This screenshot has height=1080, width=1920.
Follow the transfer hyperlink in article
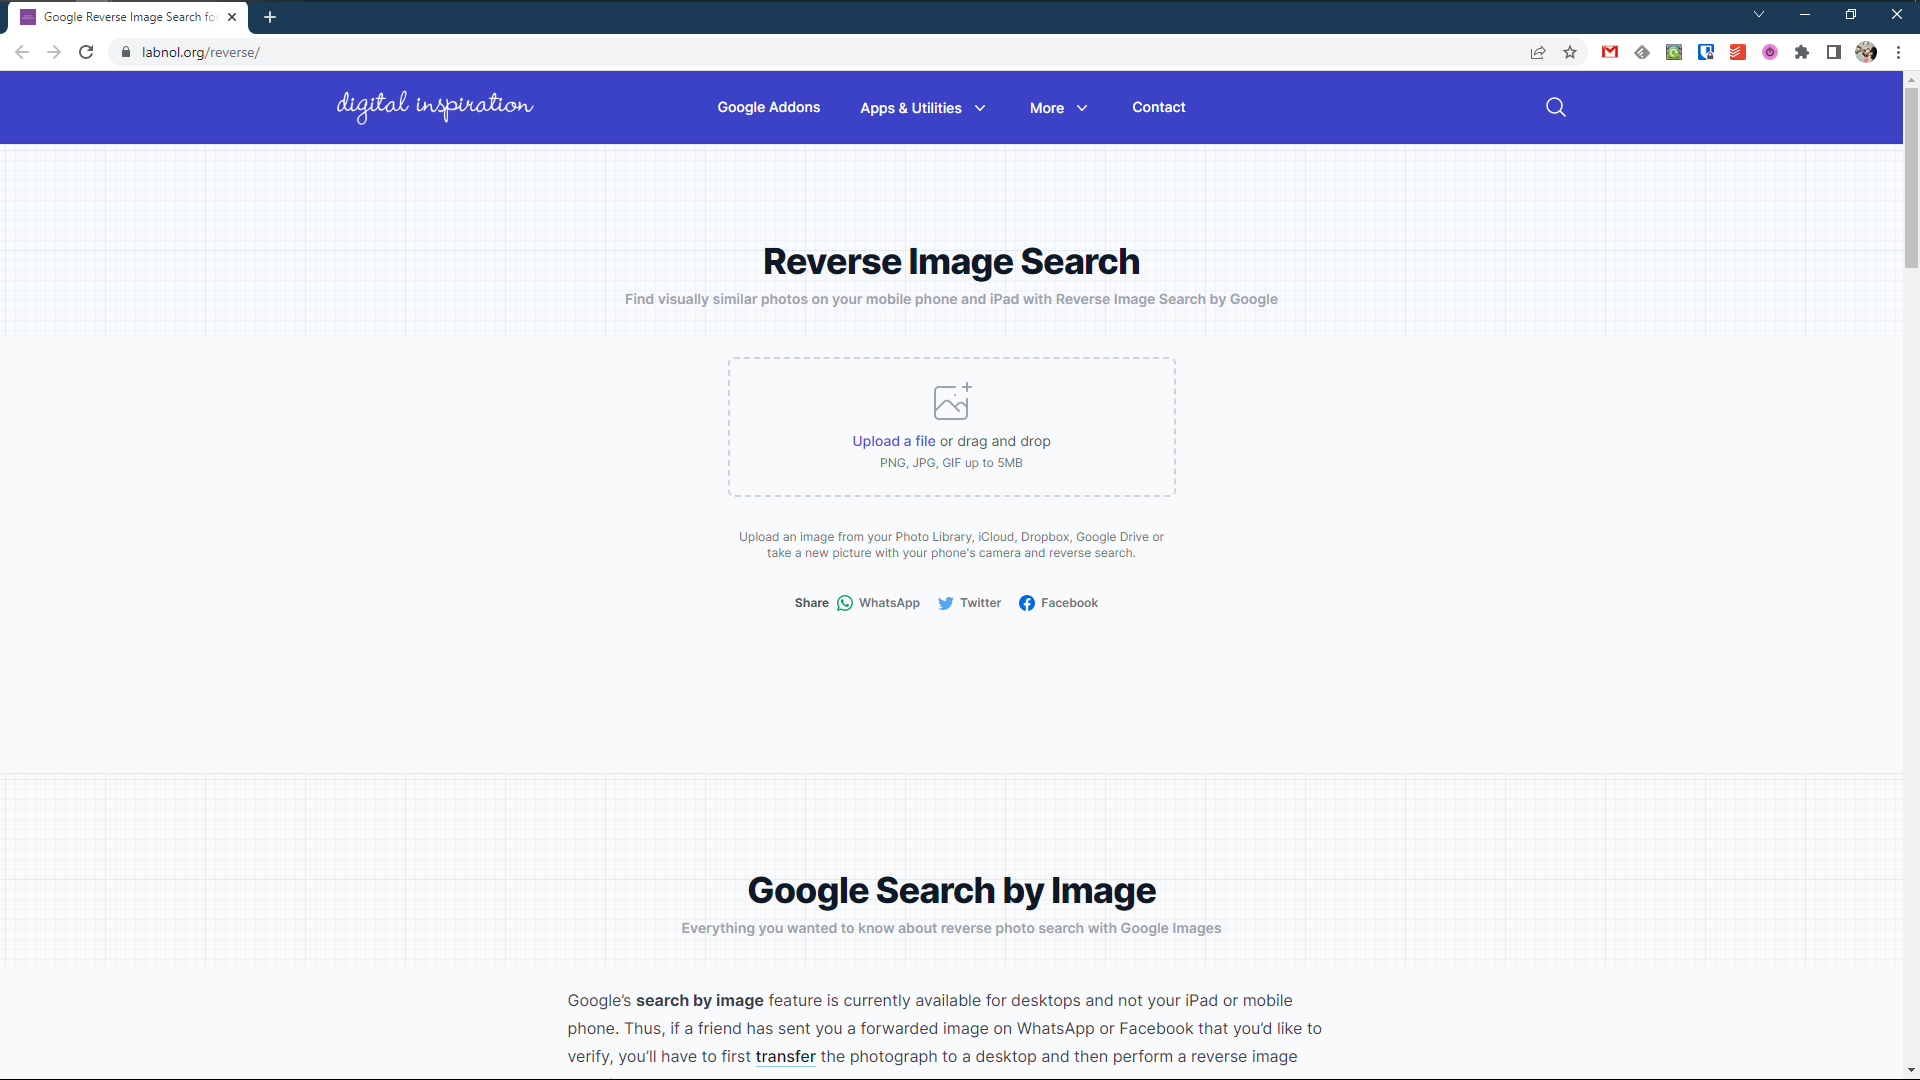[785, 1057]
